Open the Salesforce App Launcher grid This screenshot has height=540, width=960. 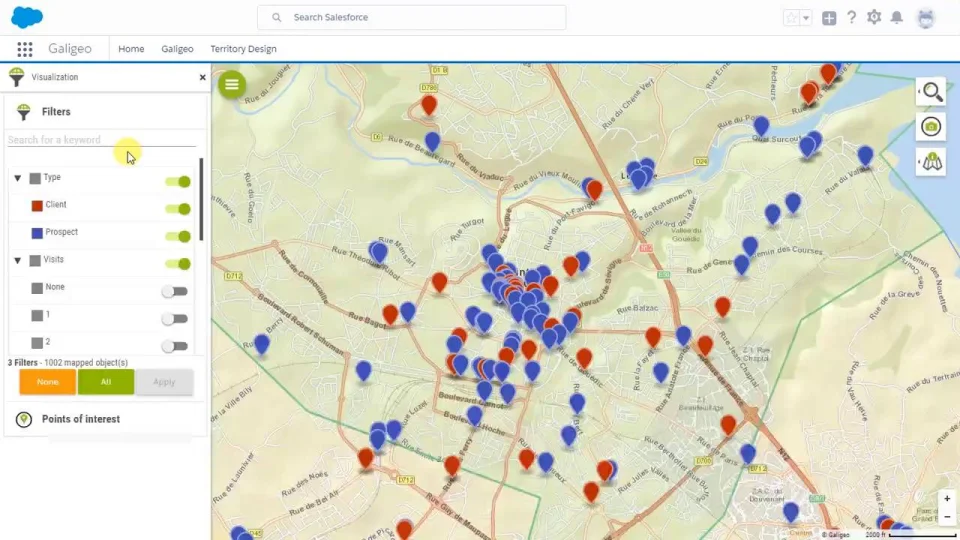pyautogui.click(x=25, y=49)
